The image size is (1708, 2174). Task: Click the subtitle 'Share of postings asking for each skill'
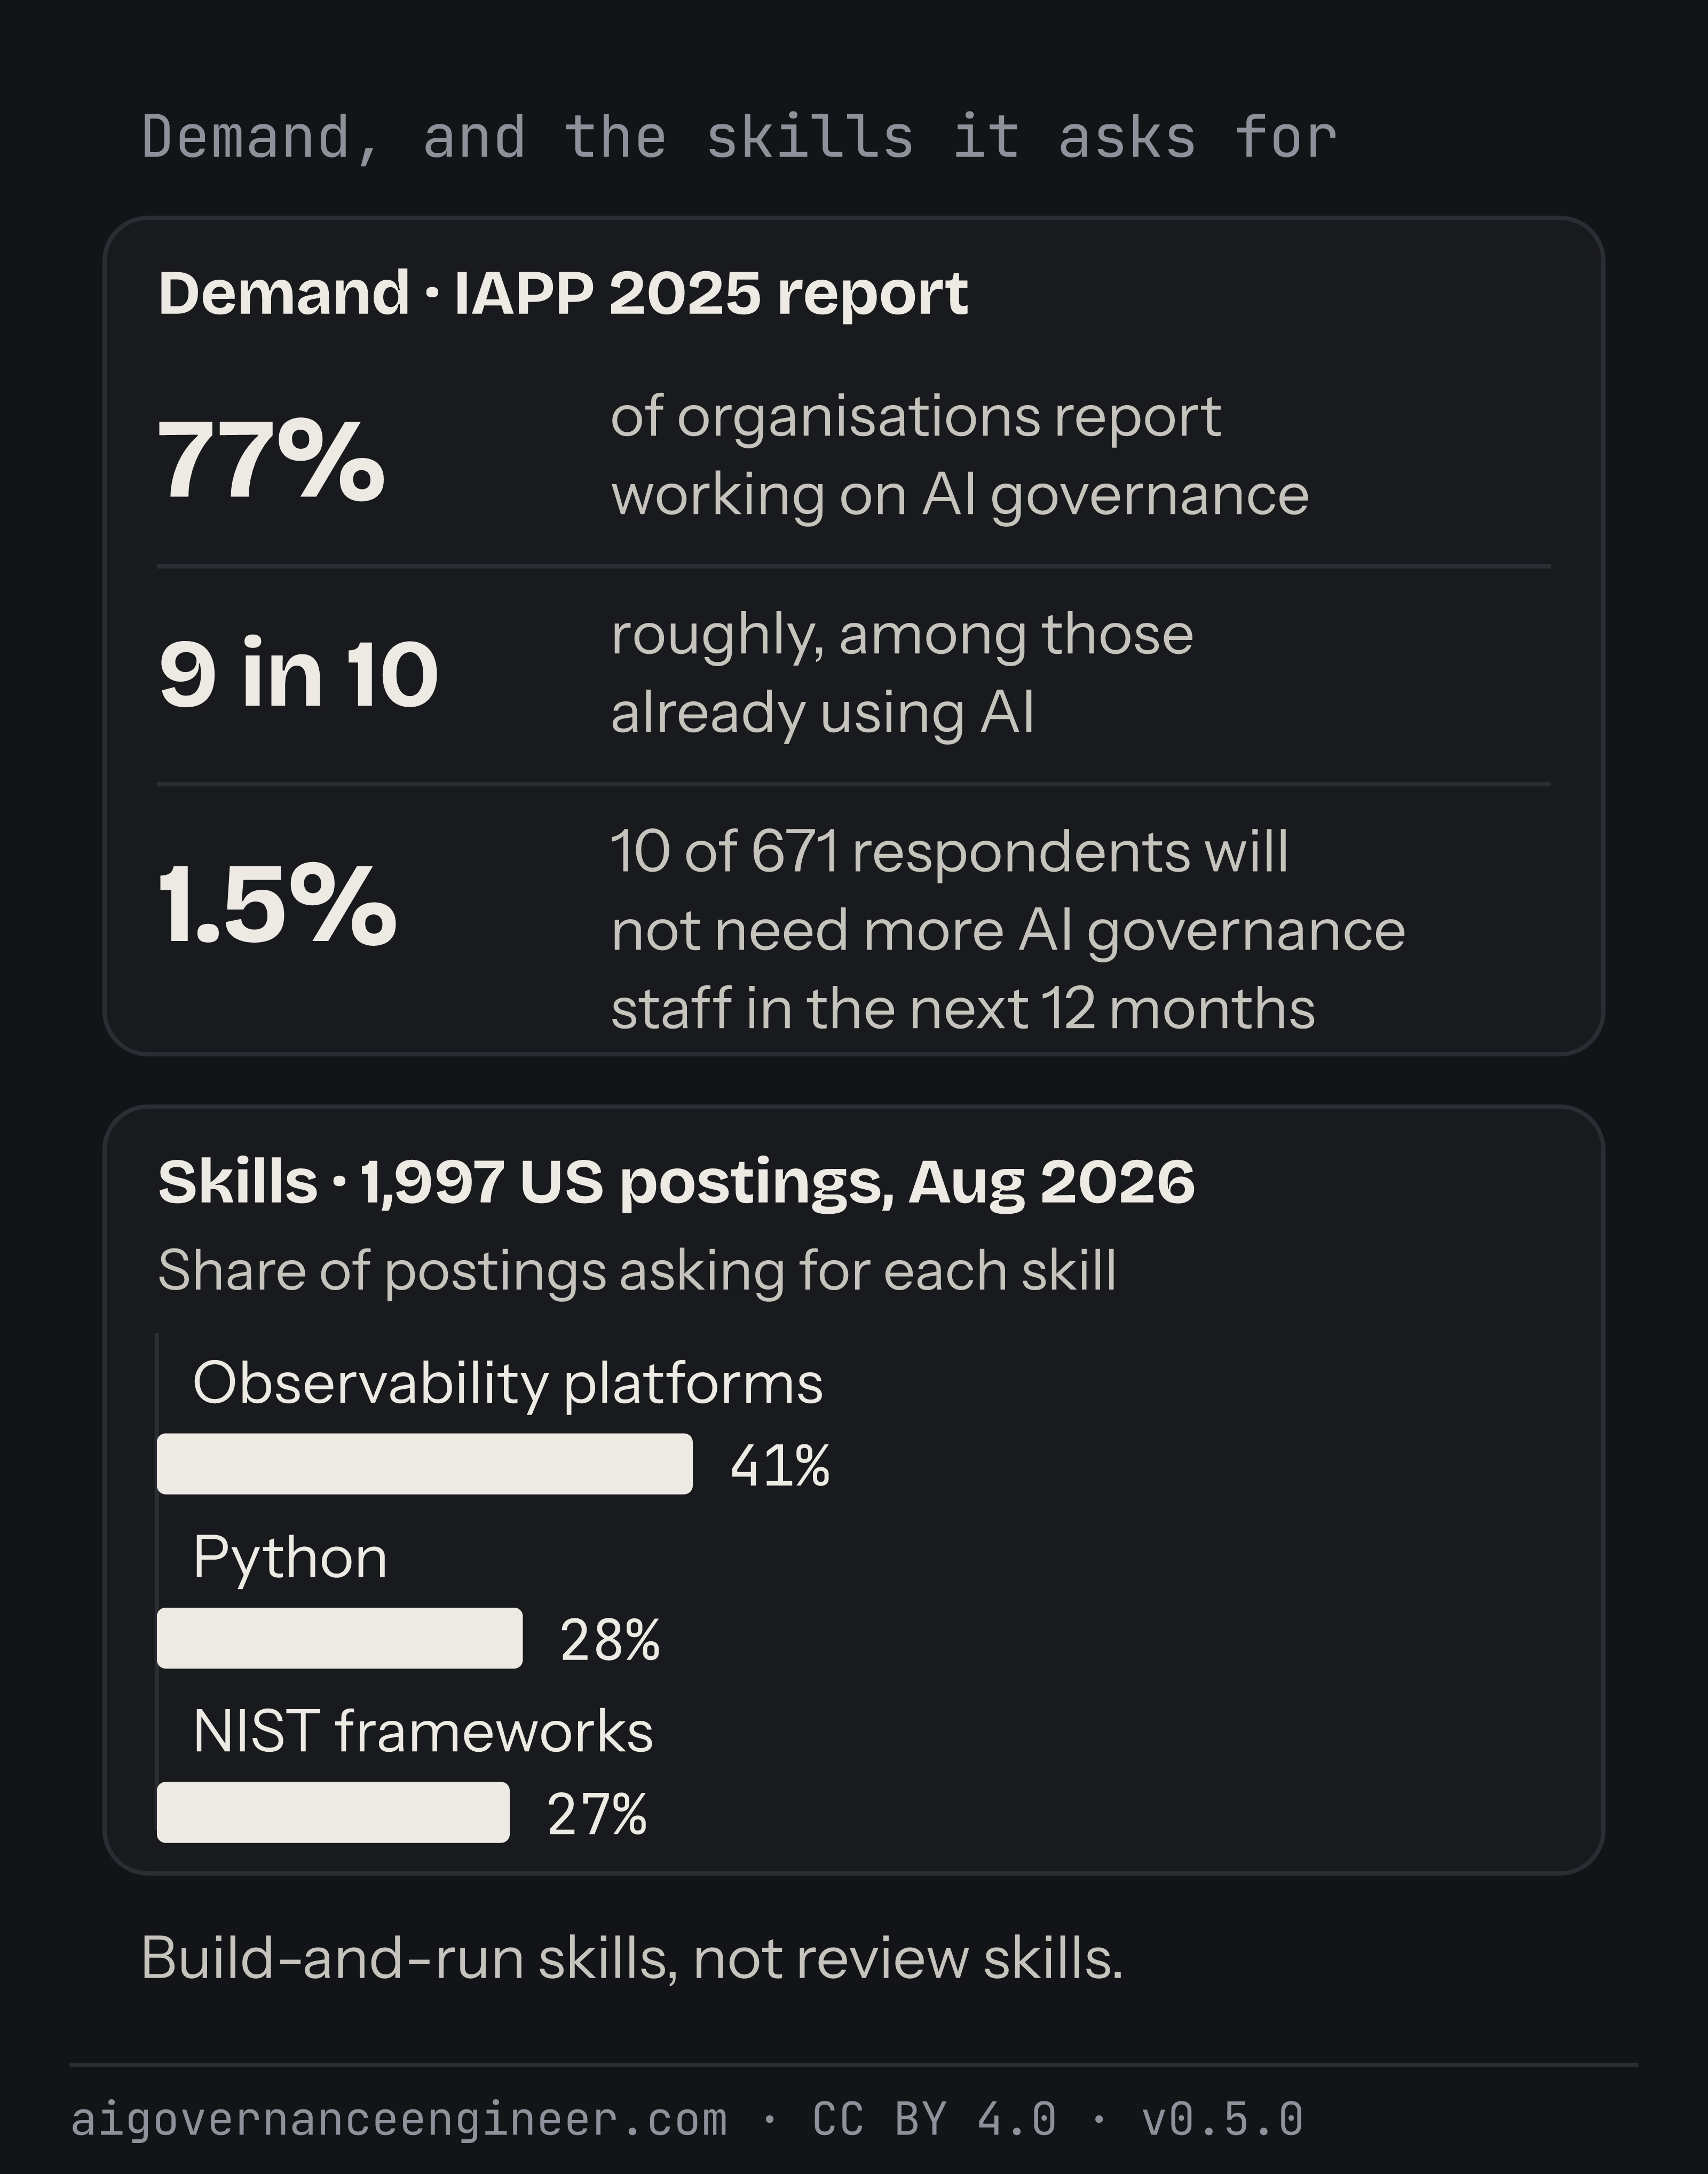click(637, 1271)
